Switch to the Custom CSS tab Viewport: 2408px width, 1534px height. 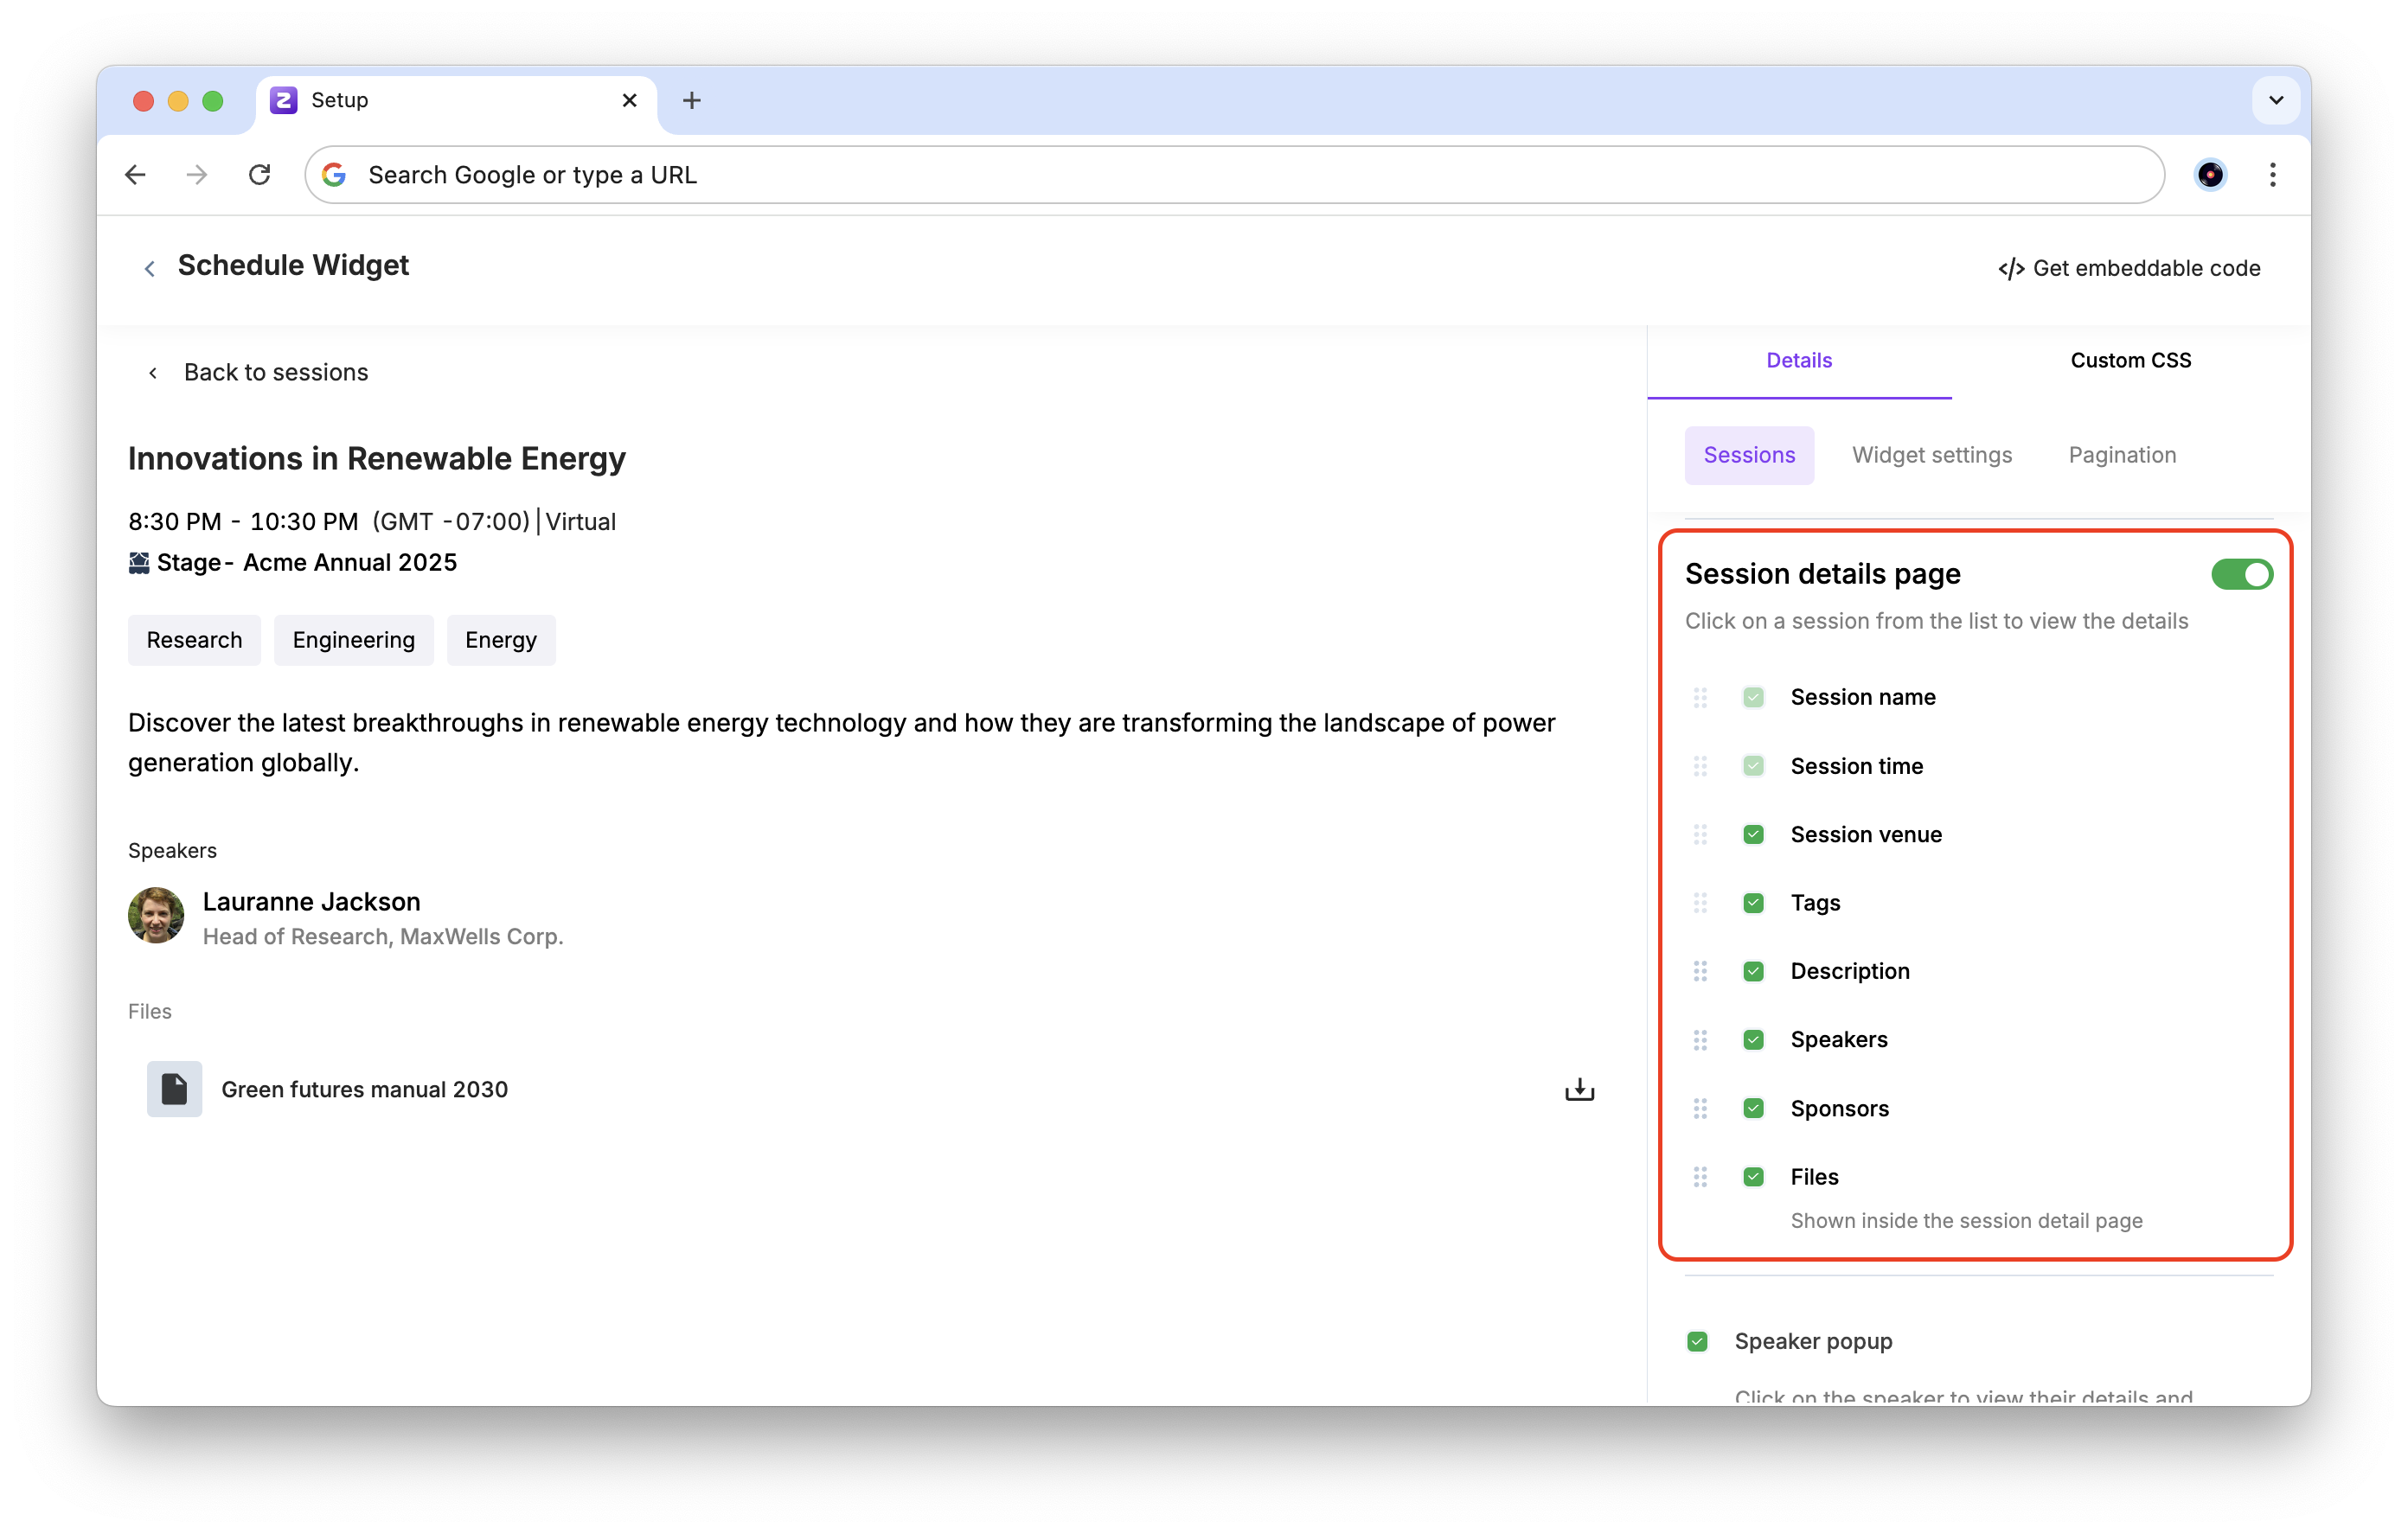[2130, 360]
